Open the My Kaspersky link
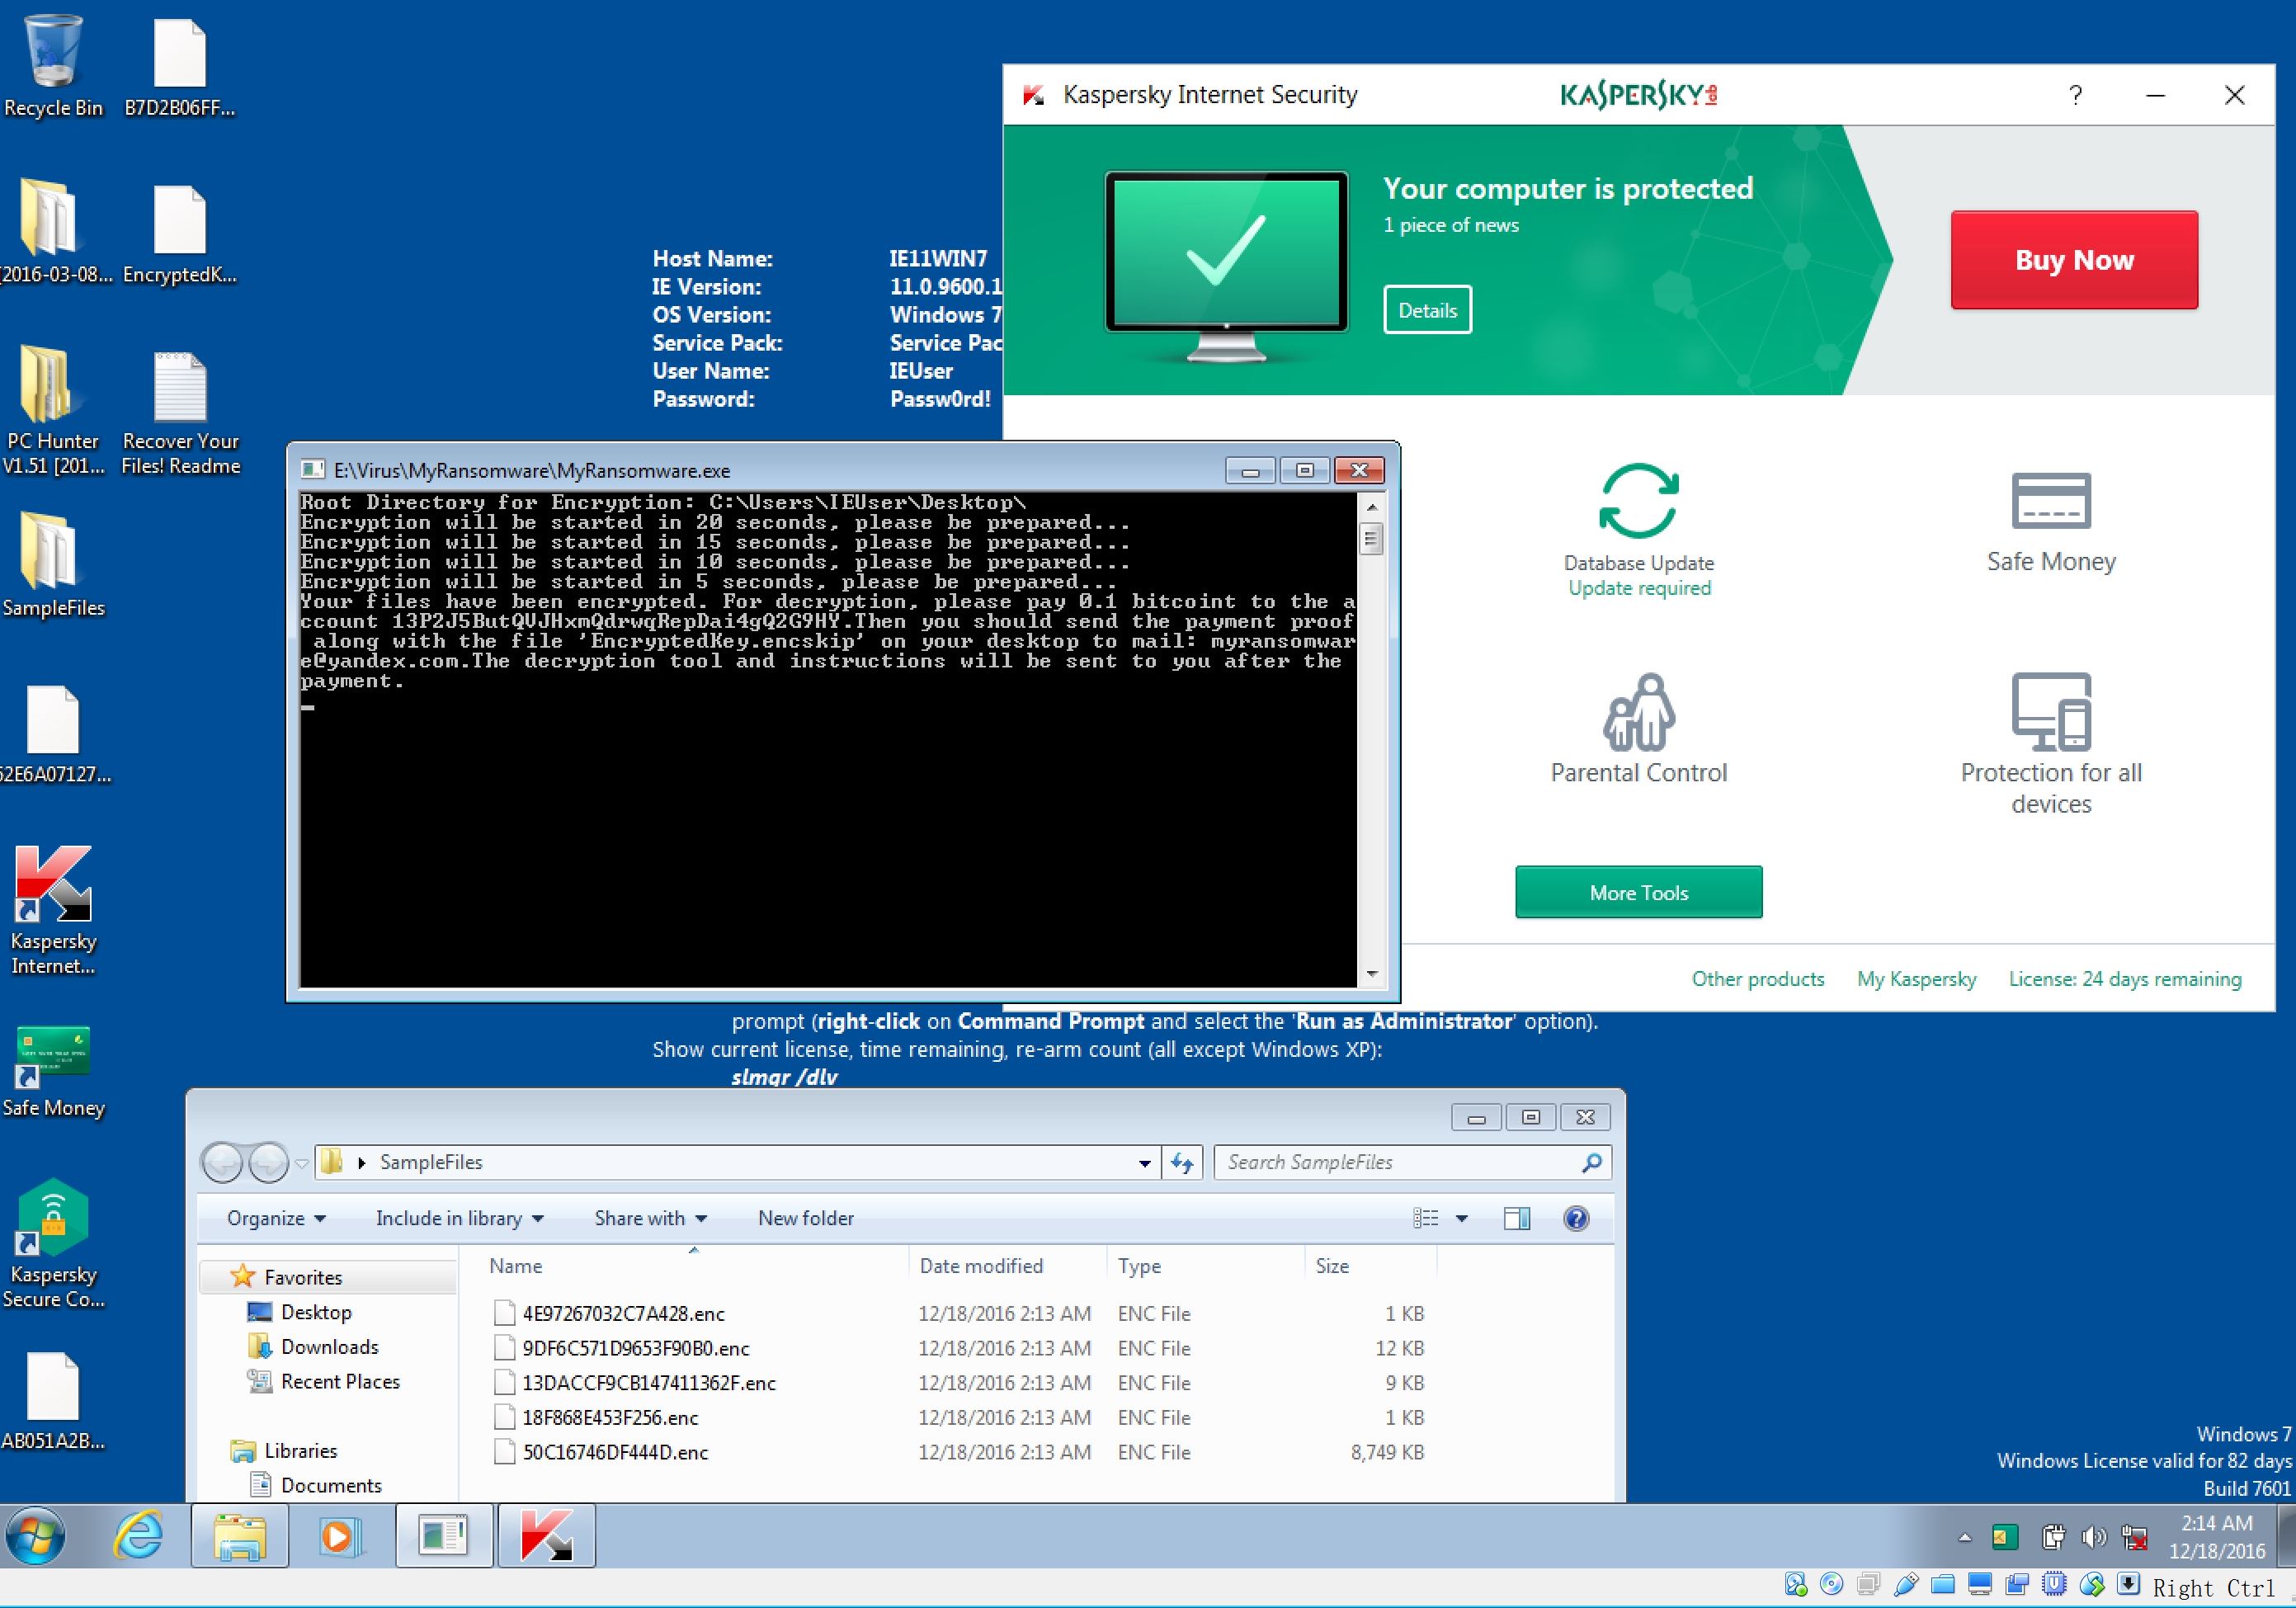The width and height of the screenshot is (2296, 1608). (x=1916, y=979)
